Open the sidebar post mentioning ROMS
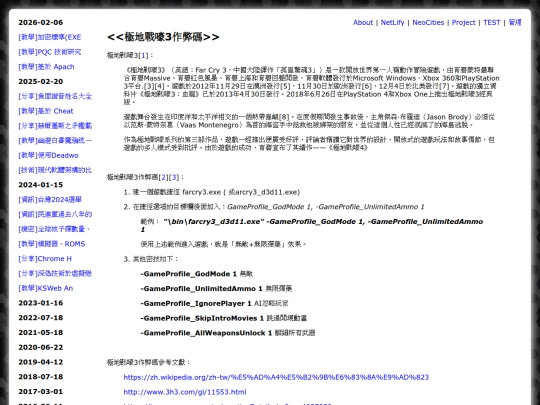 click(52, 244)
